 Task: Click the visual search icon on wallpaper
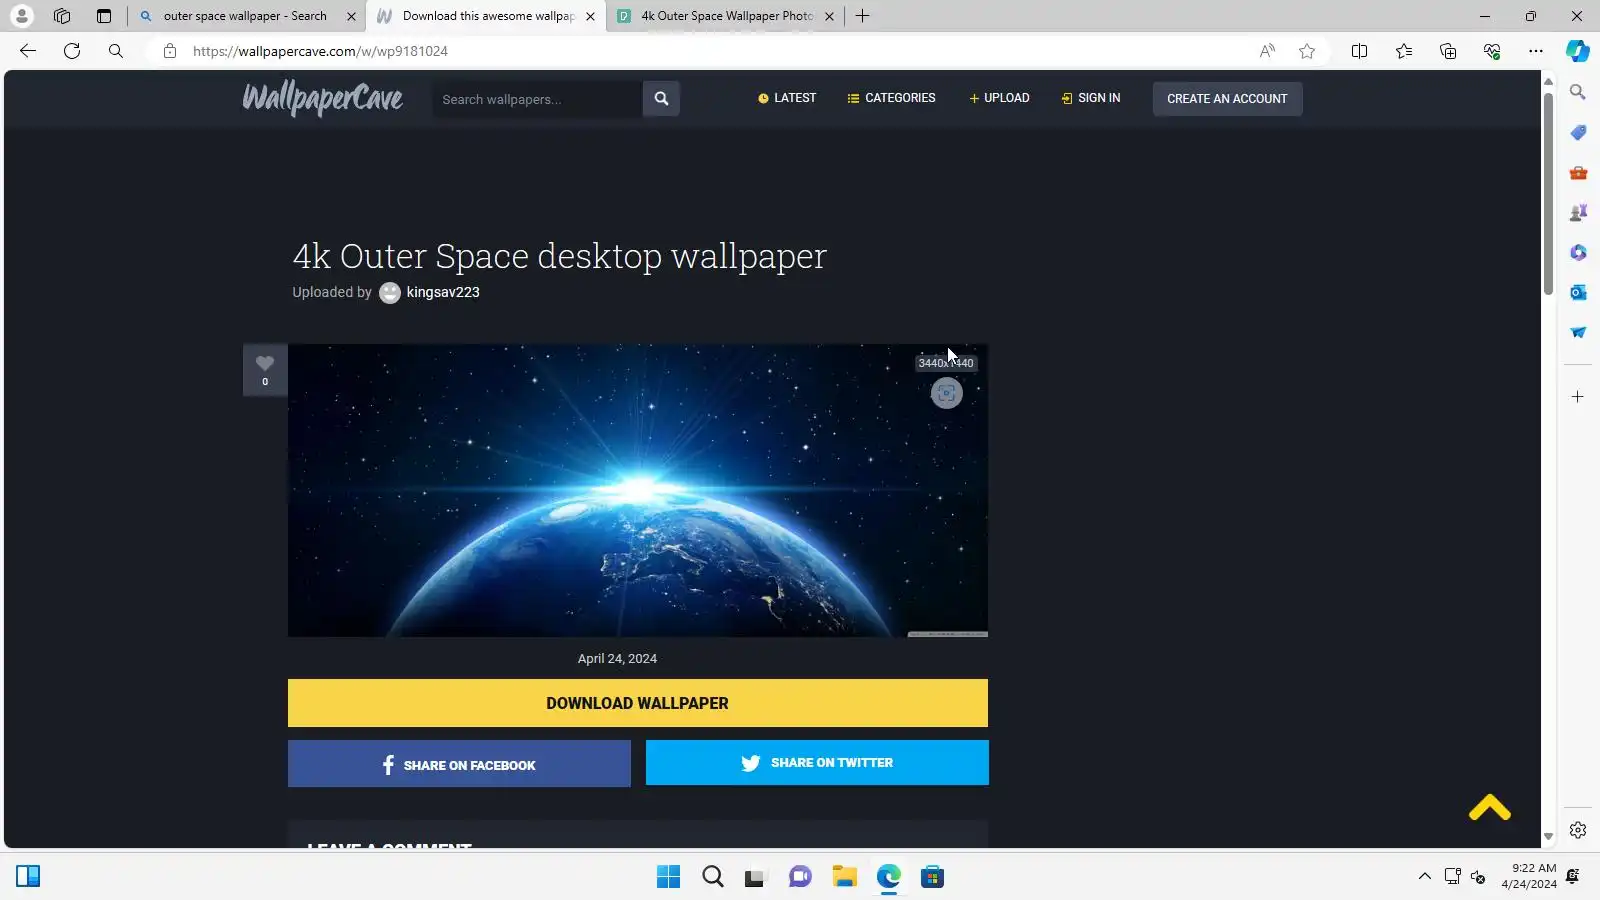click(946, 393)
